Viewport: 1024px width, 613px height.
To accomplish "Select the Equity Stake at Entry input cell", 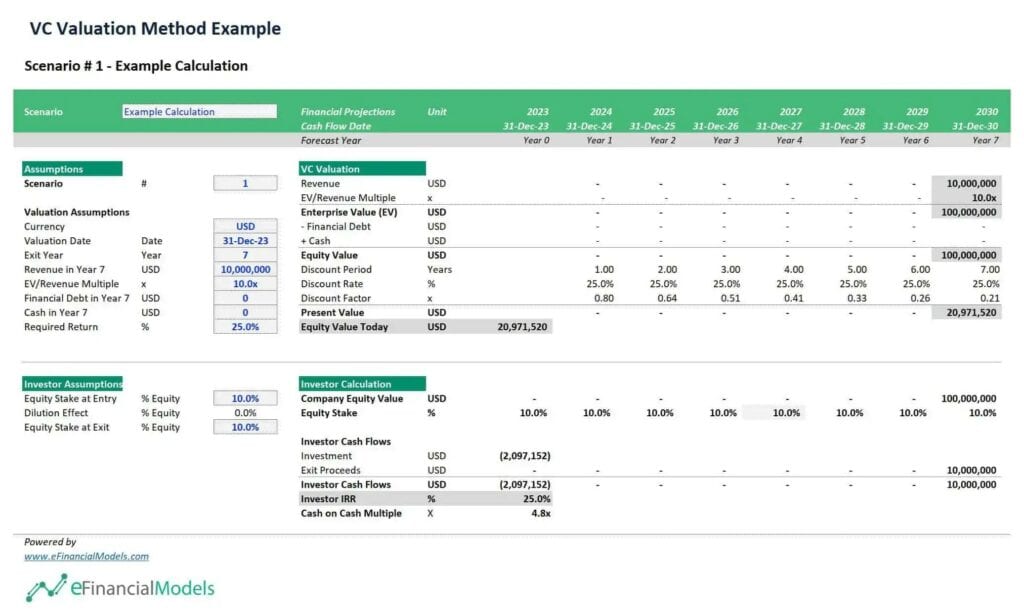I will tap(245, 398).
